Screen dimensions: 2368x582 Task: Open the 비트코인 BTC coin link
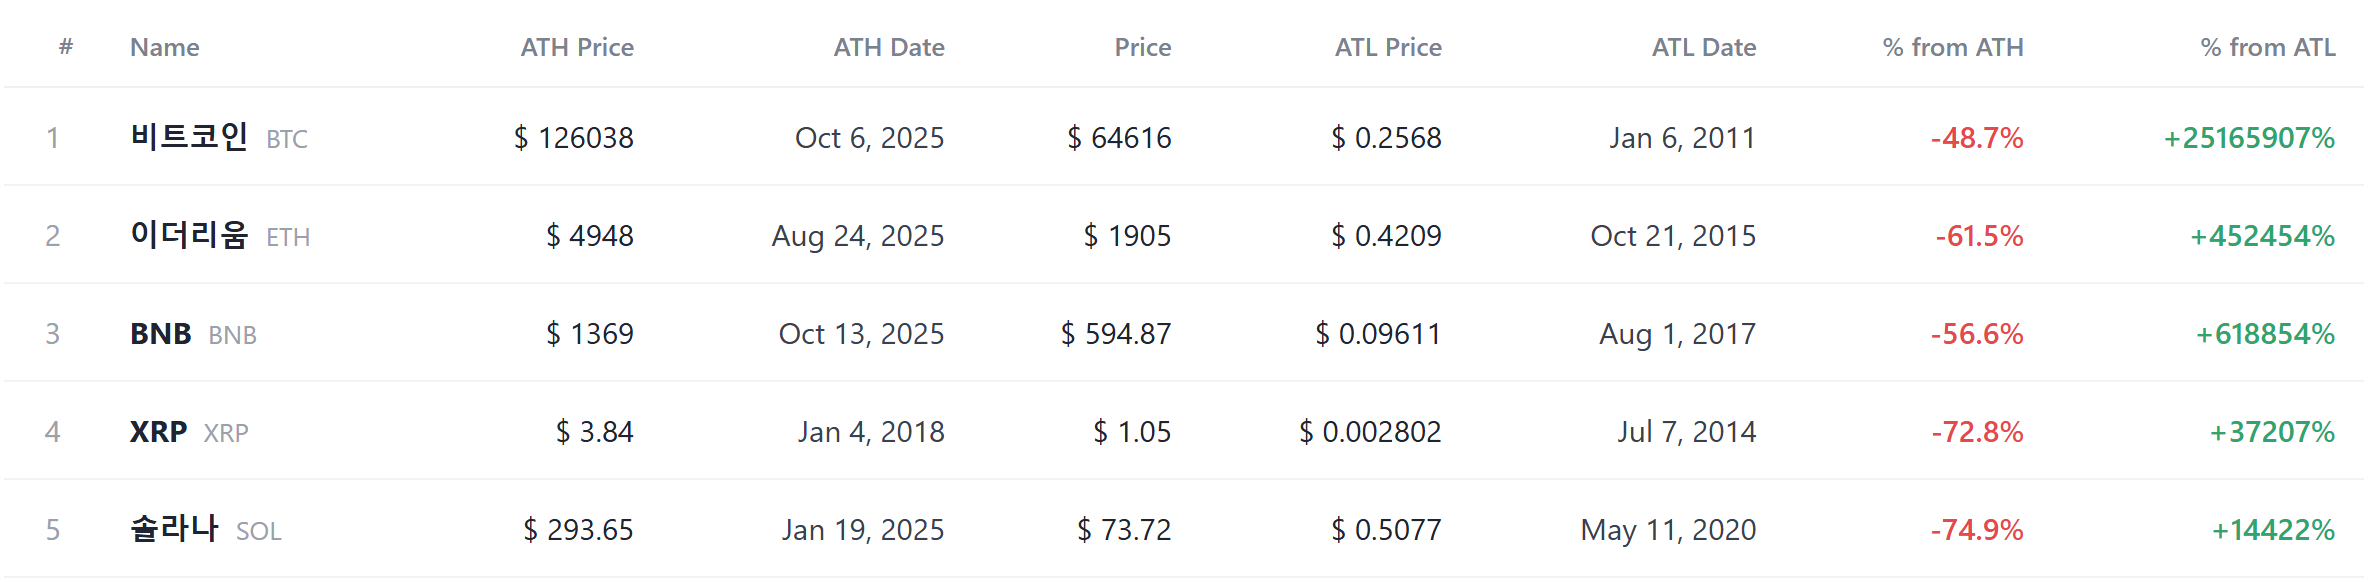(219, 137)
